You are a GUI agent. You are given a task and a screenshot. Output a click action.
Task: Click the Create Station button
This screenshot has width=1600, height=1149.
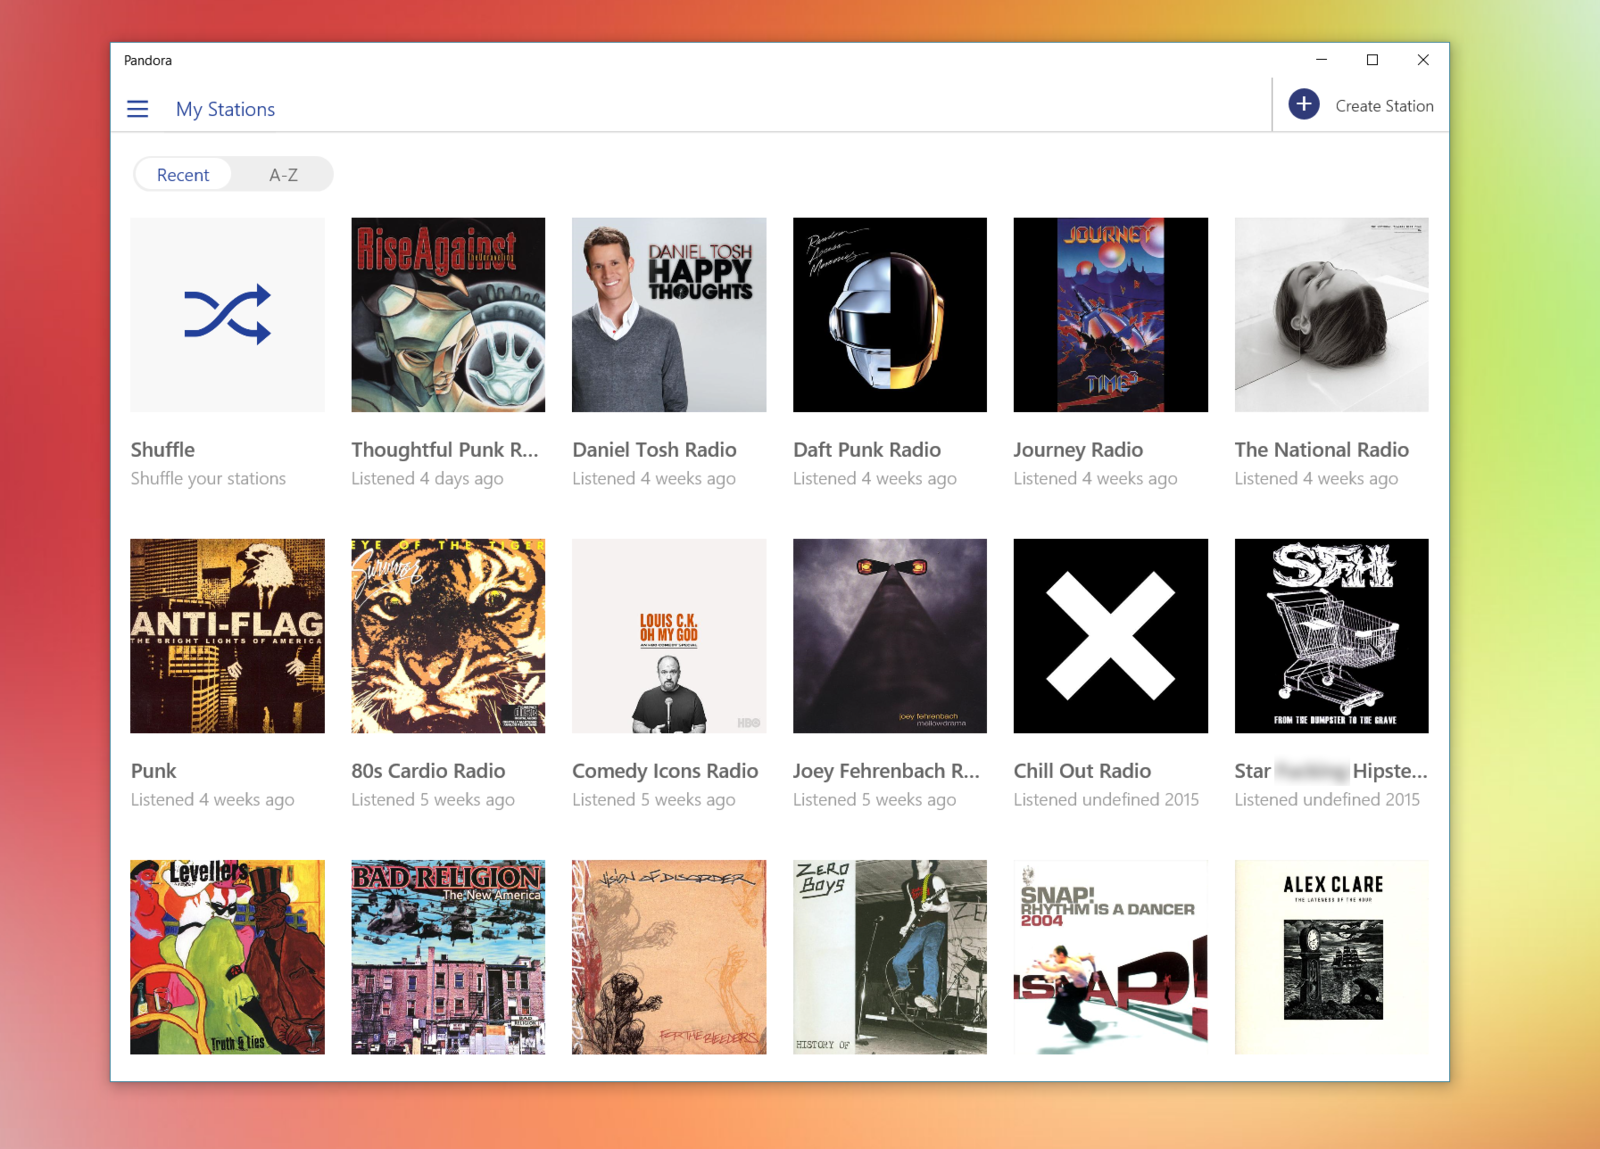pyautogui.click(x=1385, y=105)
